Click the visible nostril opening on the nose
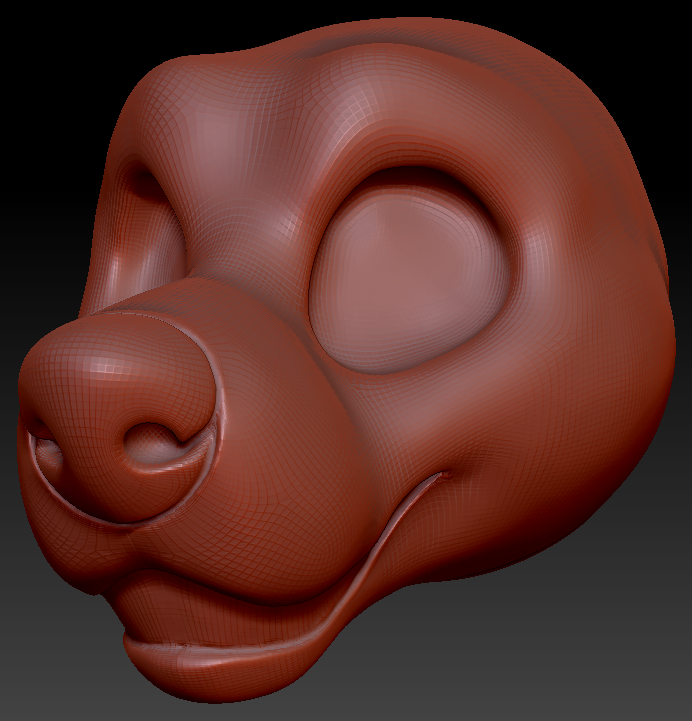This screenshot has height=721, width=692. coord(154,446)
